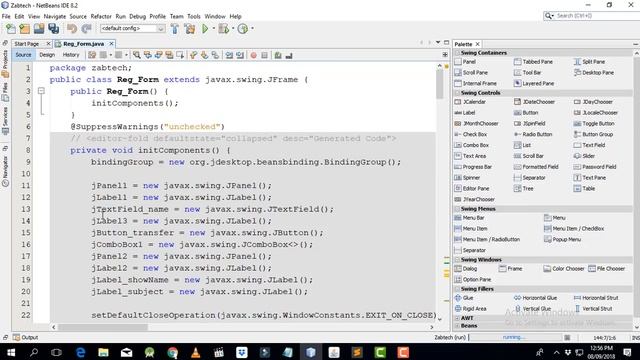The height and width of the screenshot is (360, 640).
Task: Select Button component in Palette
Action: coord(526,113)
